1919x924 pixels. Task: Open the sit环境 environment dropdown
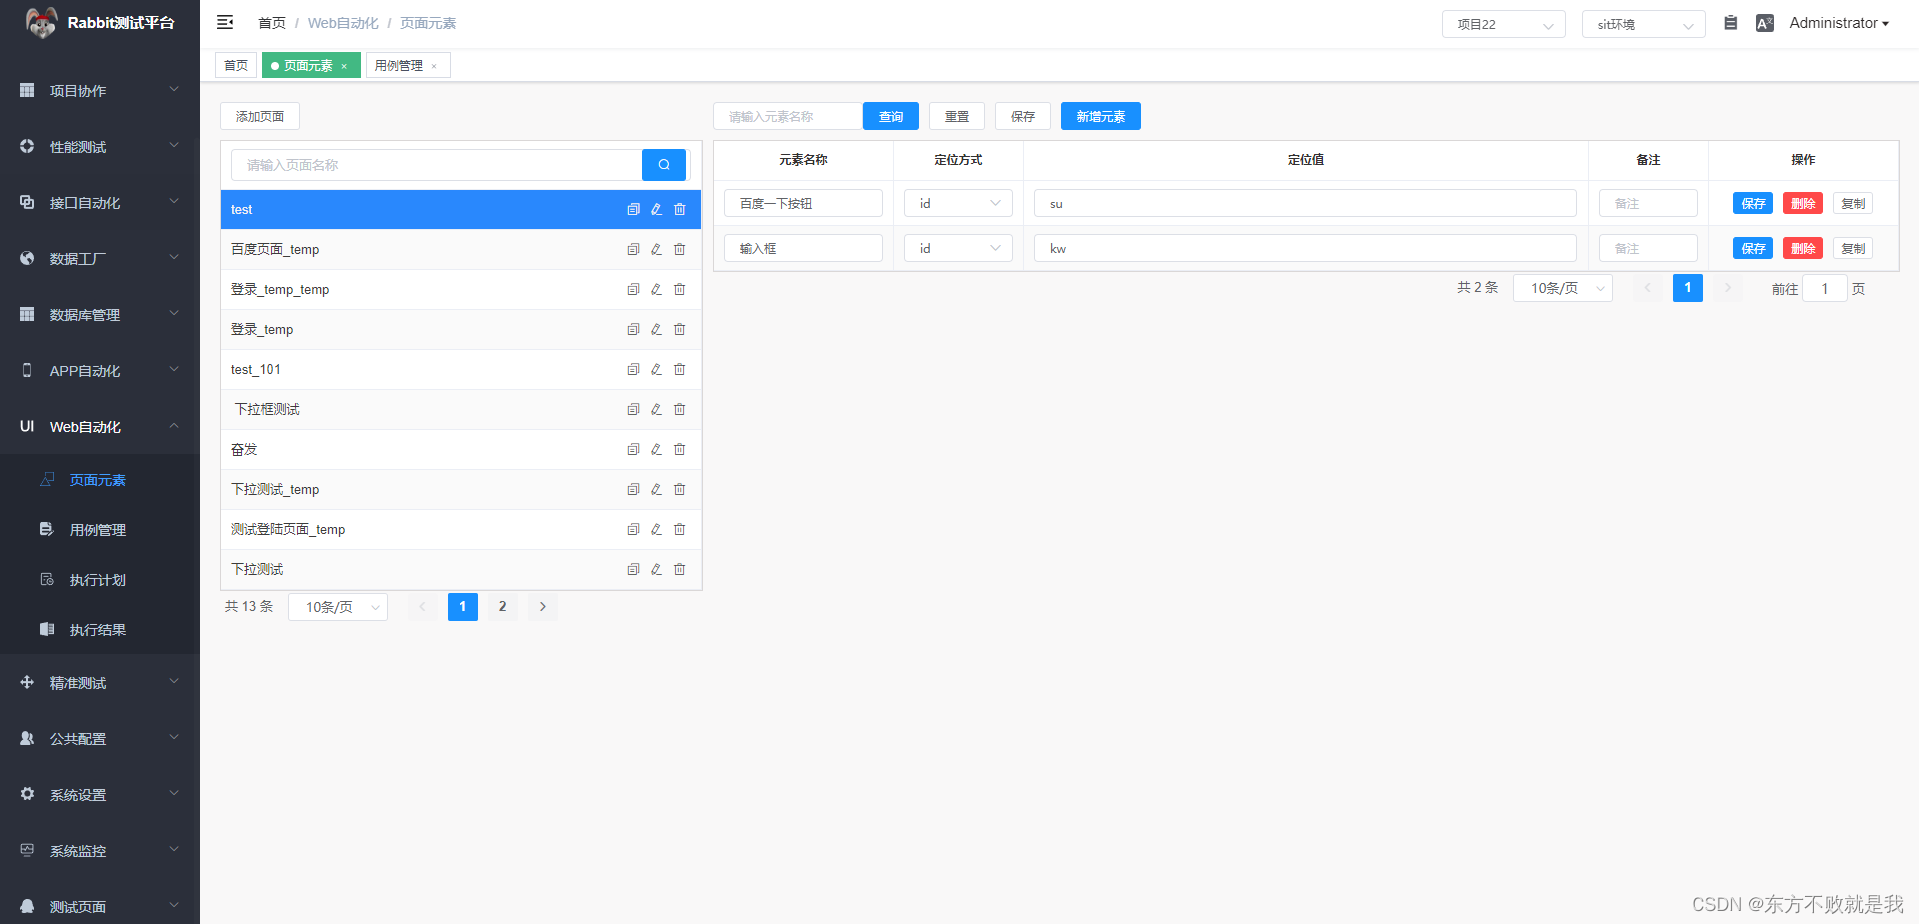tap(1643, 24)
